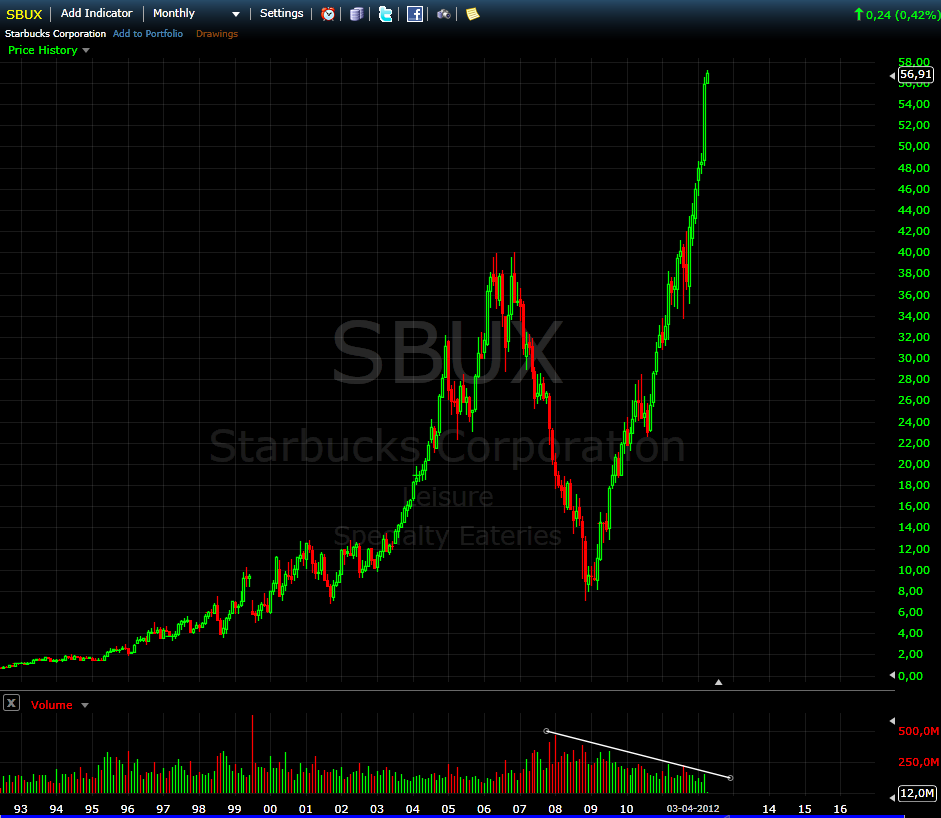Click the 12,0M volume value label
This screenshot has height=818, width=941.
[x=916, y=793]
